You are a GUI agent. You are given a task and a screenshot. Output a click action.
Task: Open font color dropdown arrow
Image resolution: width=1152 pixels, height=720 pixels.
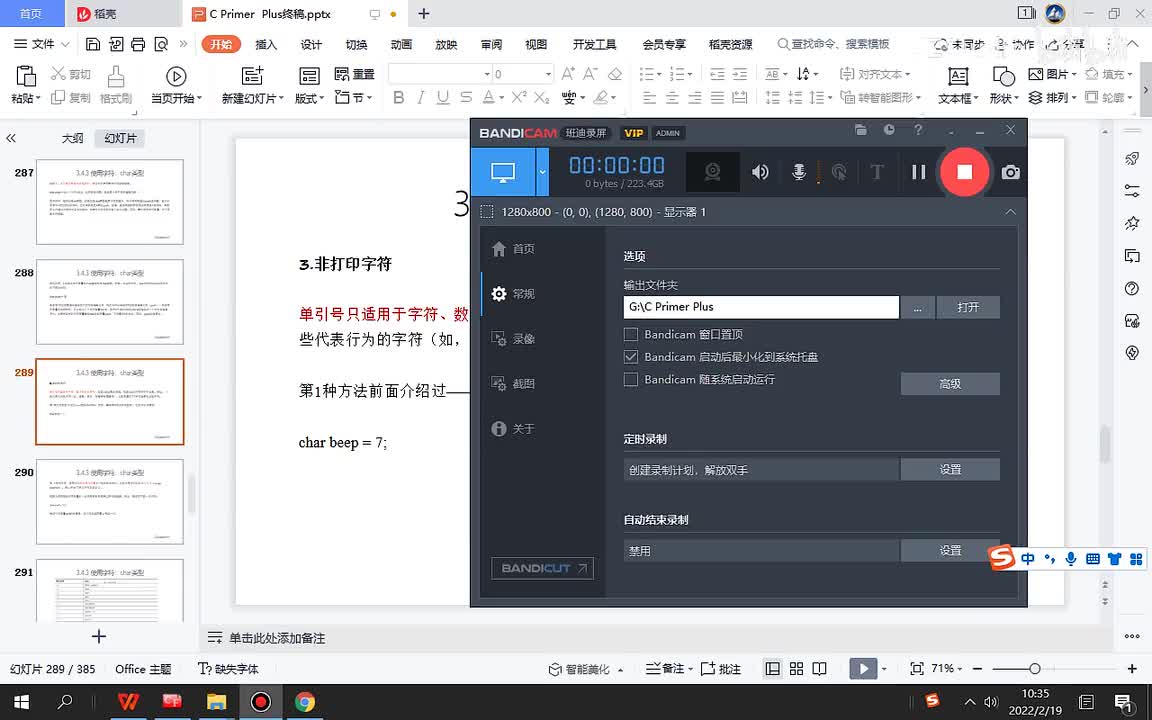click(x=501, y=98)
